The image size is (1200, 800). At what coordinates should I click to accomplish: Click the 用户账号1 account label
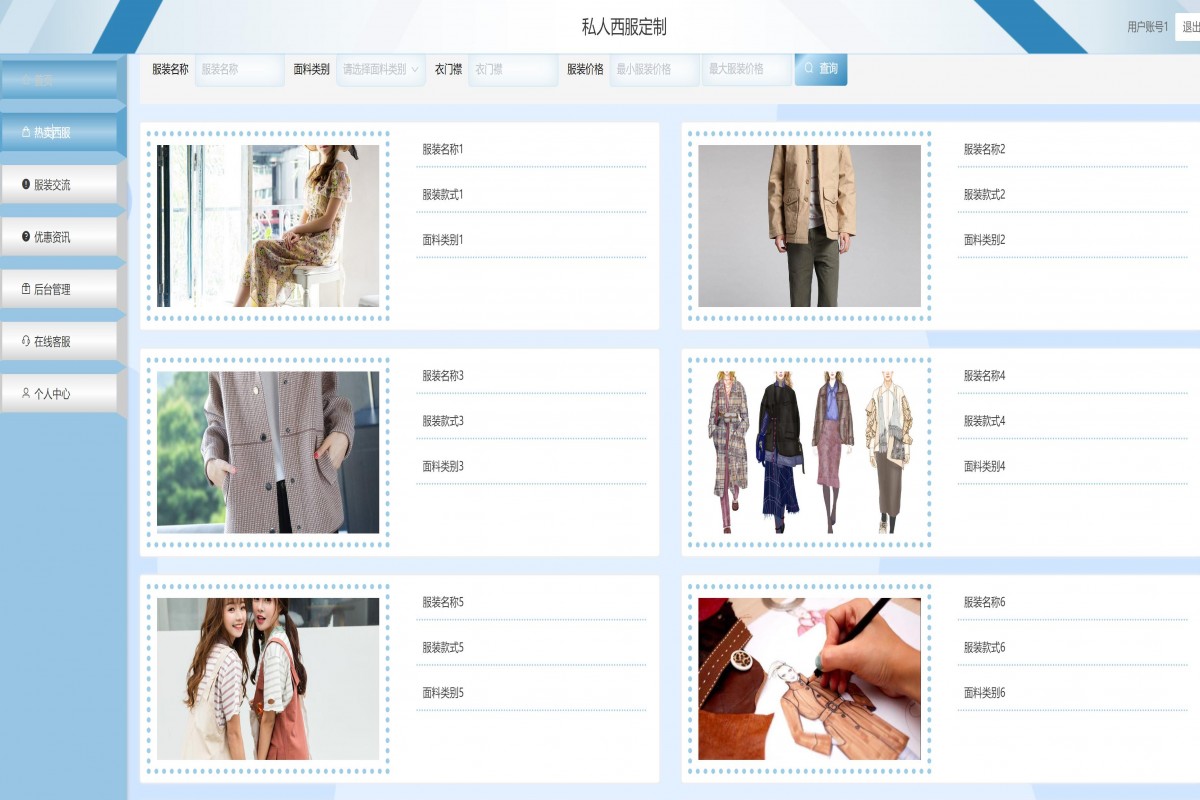tap(1147, 27)
